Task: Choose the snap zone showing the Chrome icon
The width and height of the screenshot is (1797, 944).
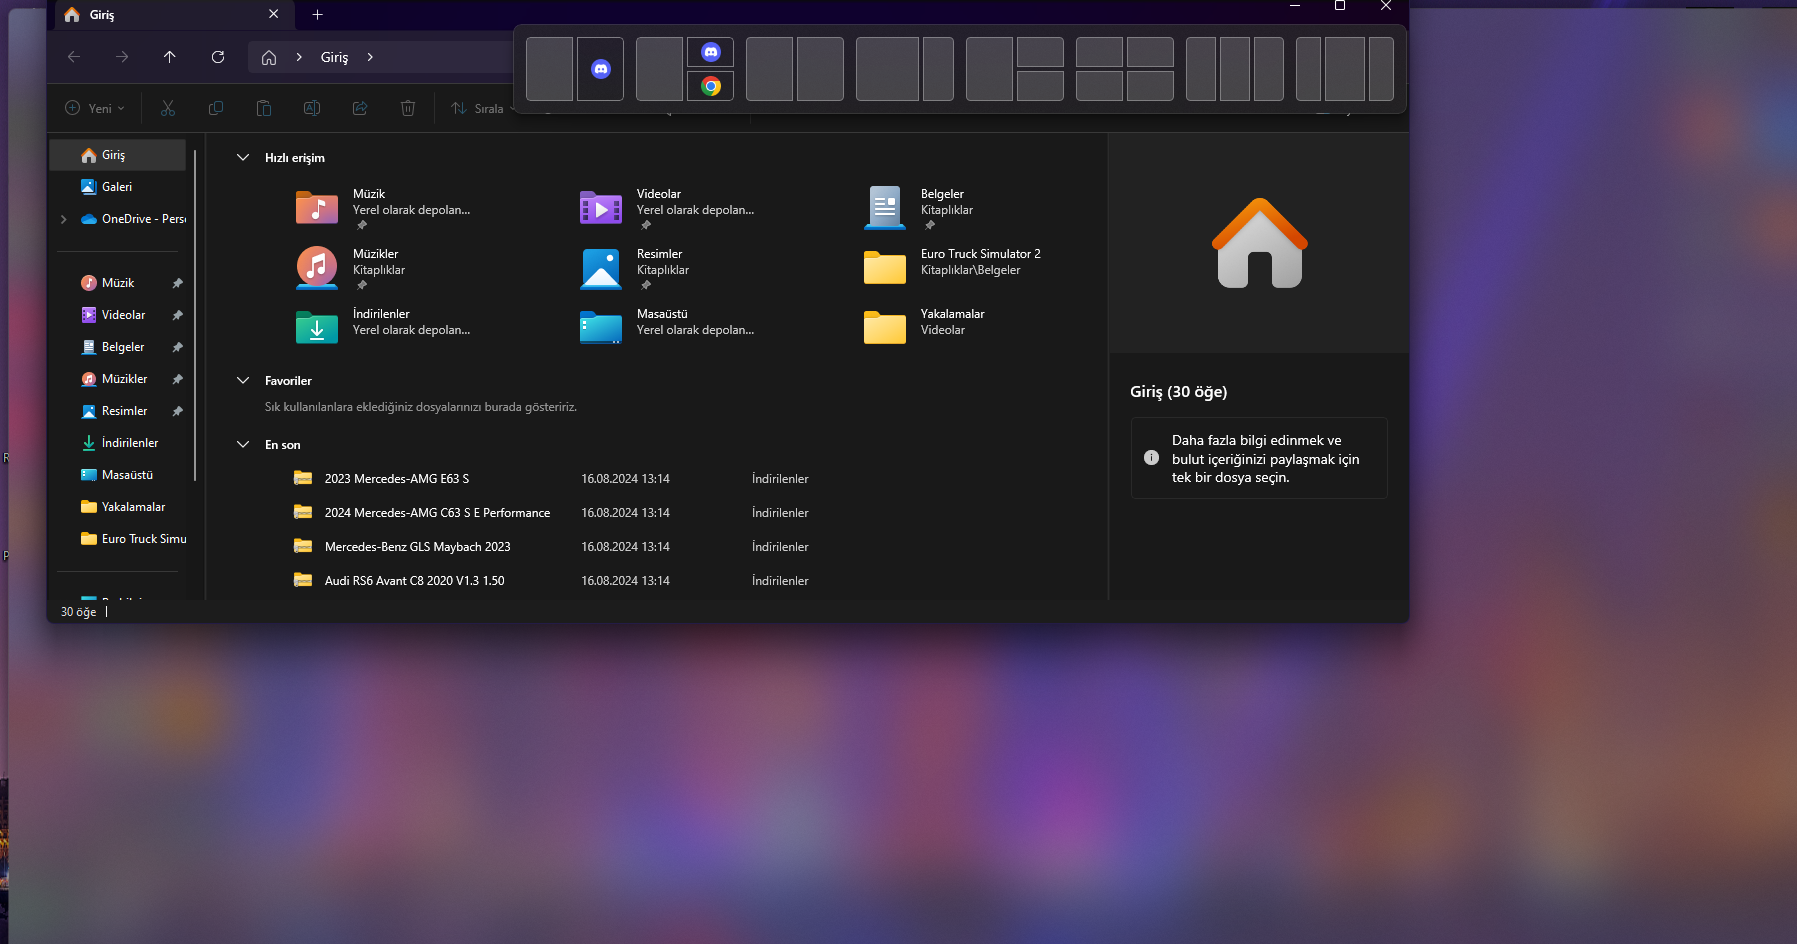Action: (x=711, y=86)
